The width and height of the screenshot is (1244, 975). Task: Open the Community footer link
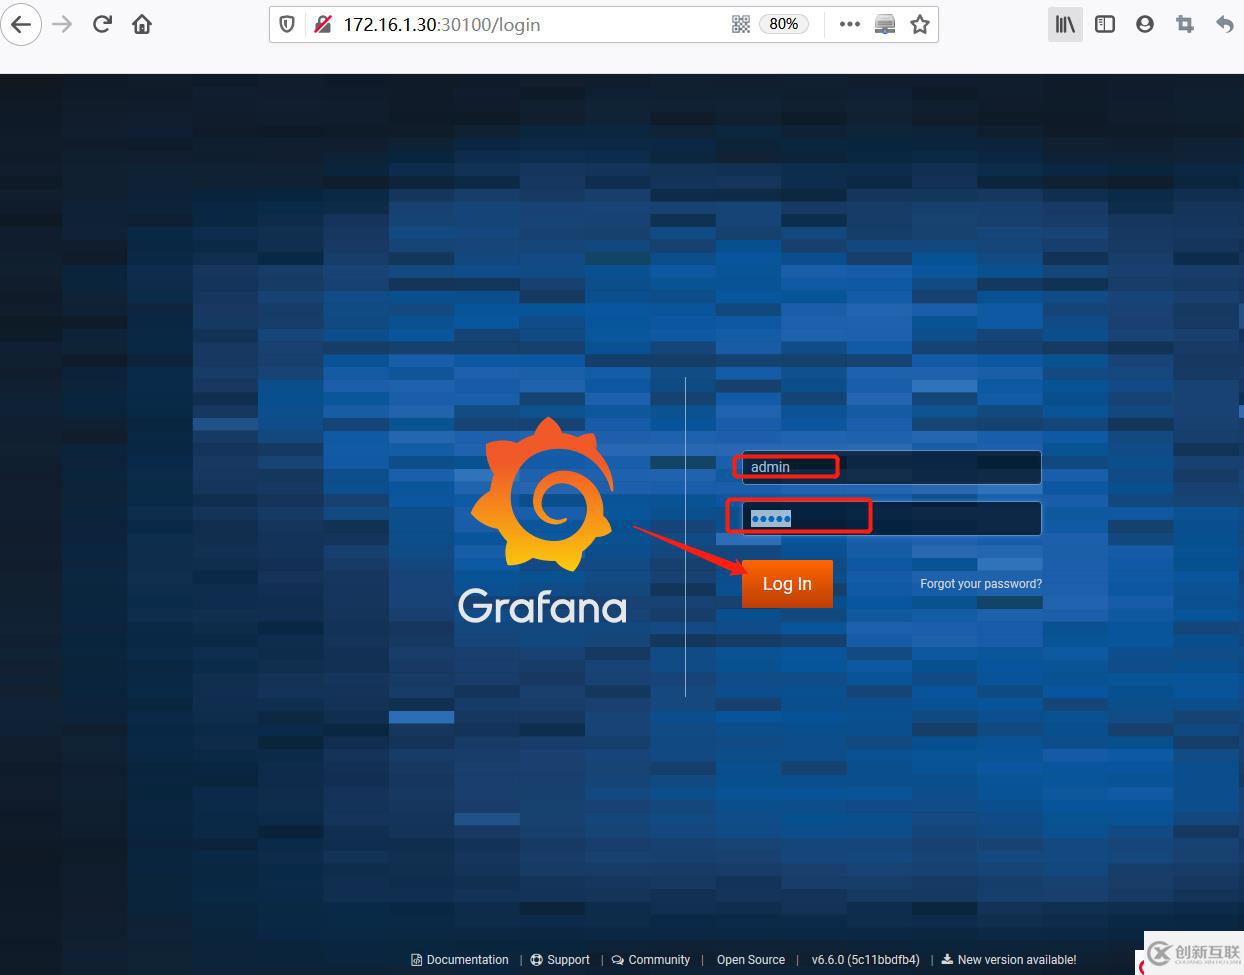click(x=651, y=960)
